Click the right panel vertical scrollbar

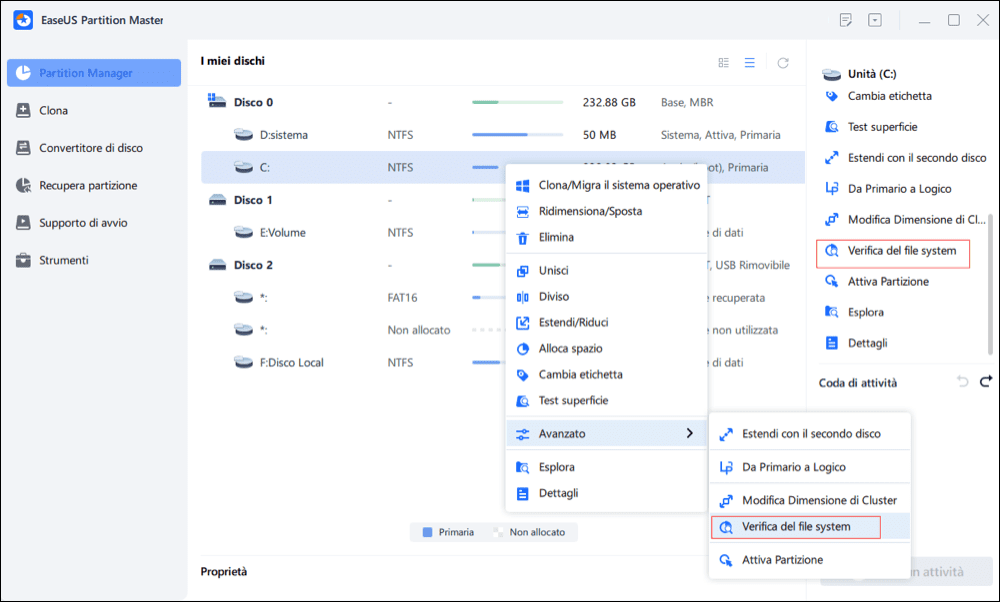pos(990,284)
